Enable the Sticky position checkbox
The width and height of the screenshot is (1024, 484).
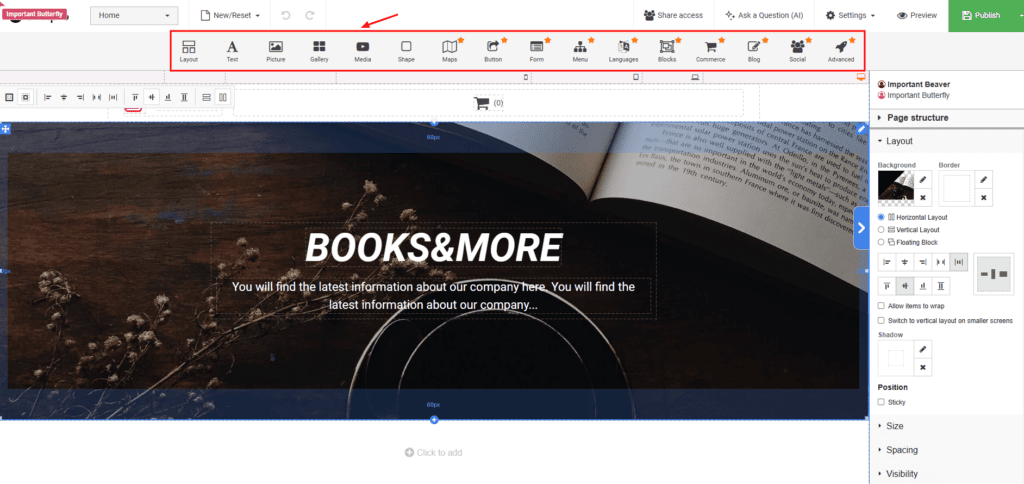coord(882,402)
